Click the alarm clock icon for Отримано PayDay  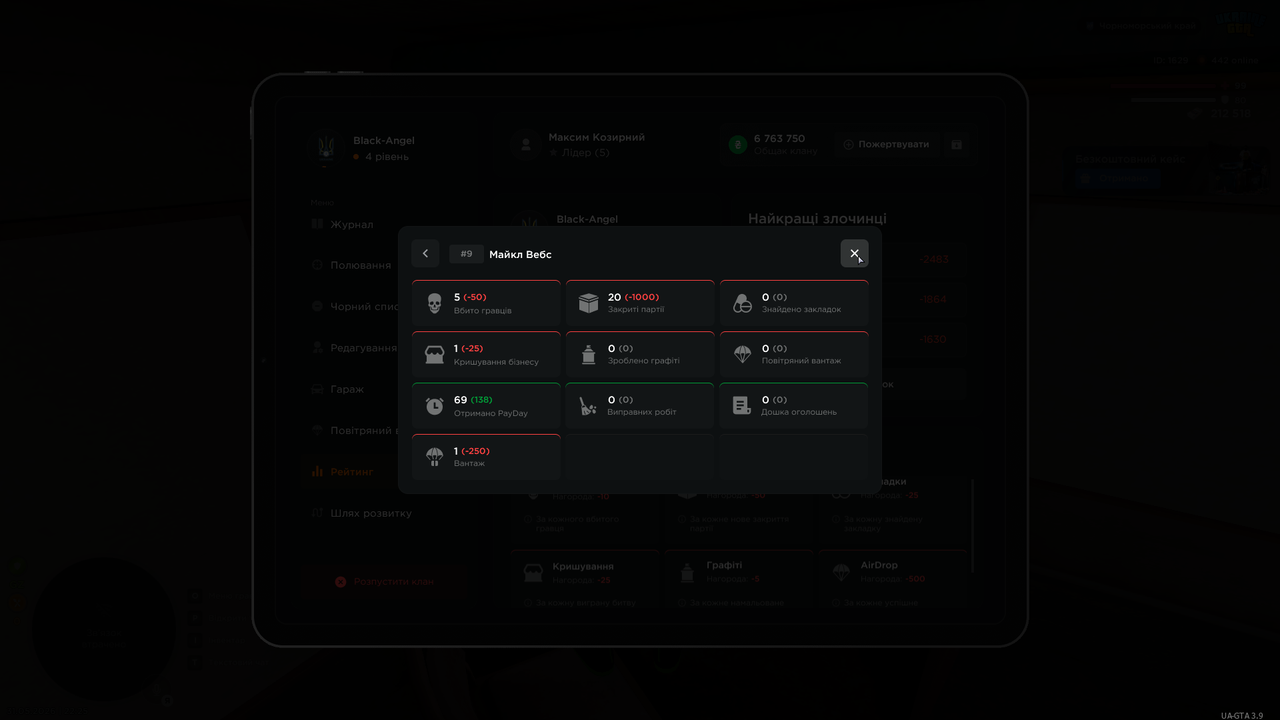(x=434, y=406)
